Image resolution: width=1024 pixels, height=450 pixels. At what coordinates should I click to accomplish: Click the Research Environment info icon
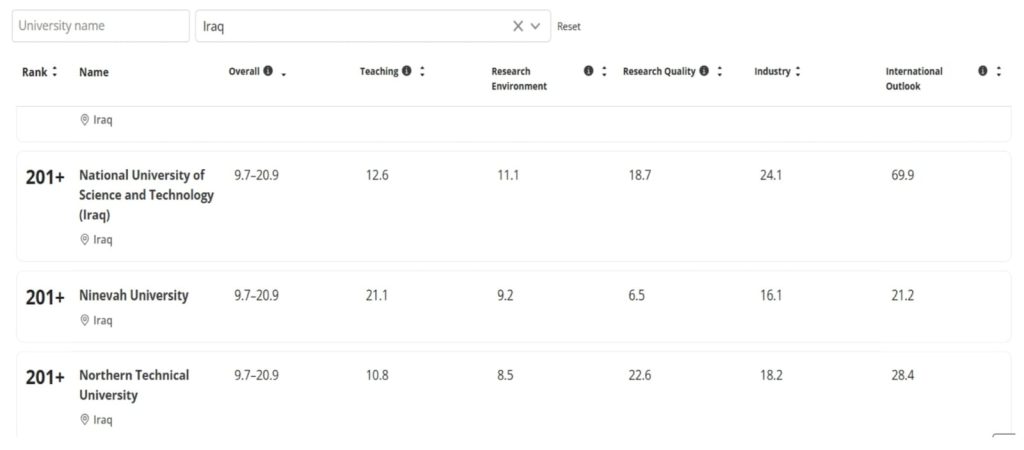tap(588, 71)
